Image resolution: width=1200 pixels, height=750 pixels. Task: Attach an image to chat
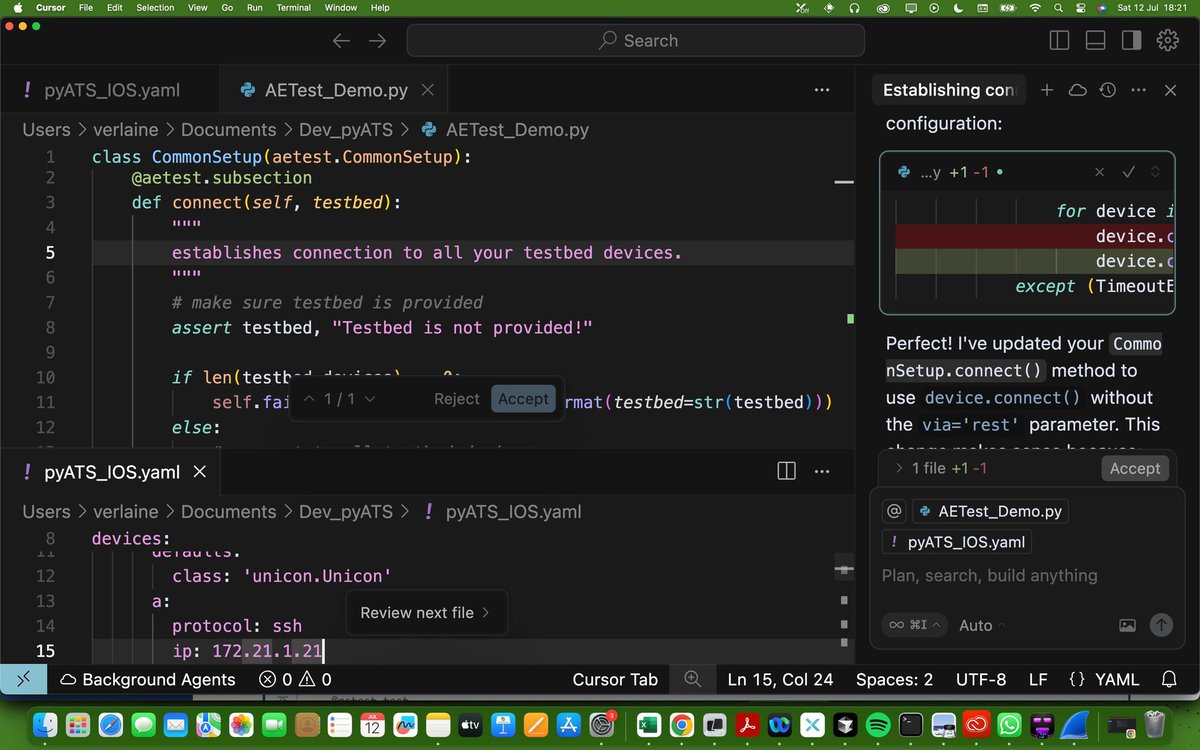tap(1127, 625)
